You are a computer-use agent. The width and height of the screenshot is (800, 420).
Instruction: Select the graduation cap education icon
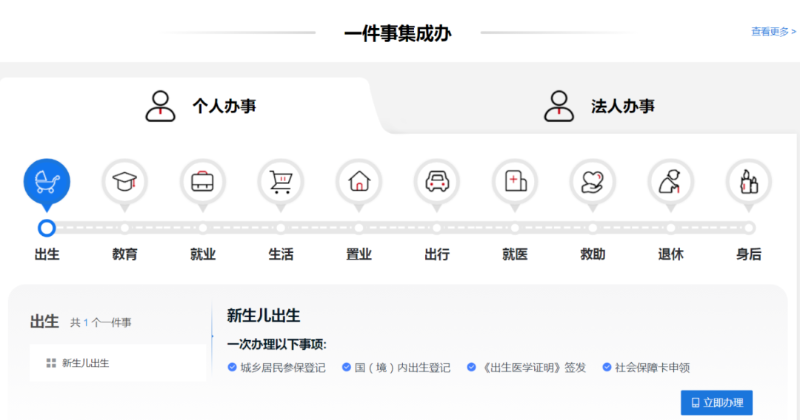pyautogui.click(x=124, y=182)
